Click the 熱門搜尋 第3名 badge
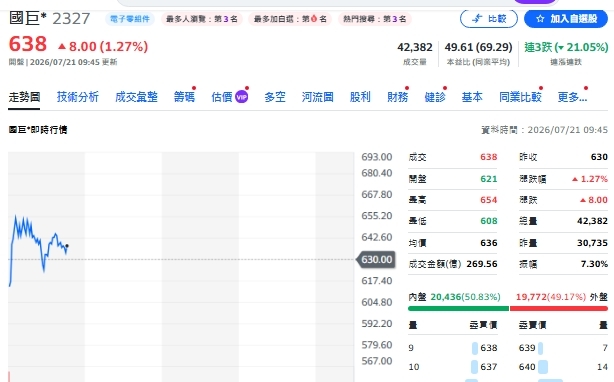The image size is (614, 382). 374,19
